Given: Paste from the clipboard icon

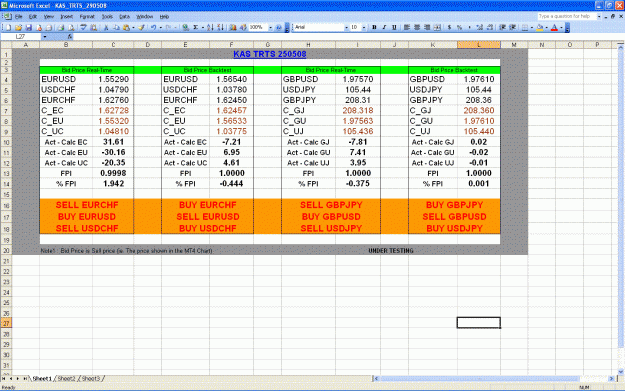Looking at the screenshot, I should coord(126,28).
